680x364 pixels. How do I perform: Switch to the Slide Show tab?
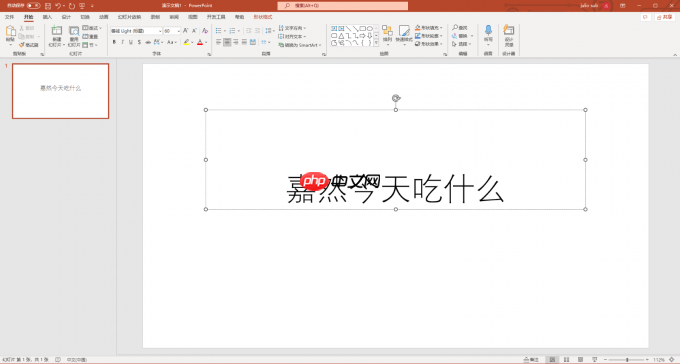pos(129,17)
